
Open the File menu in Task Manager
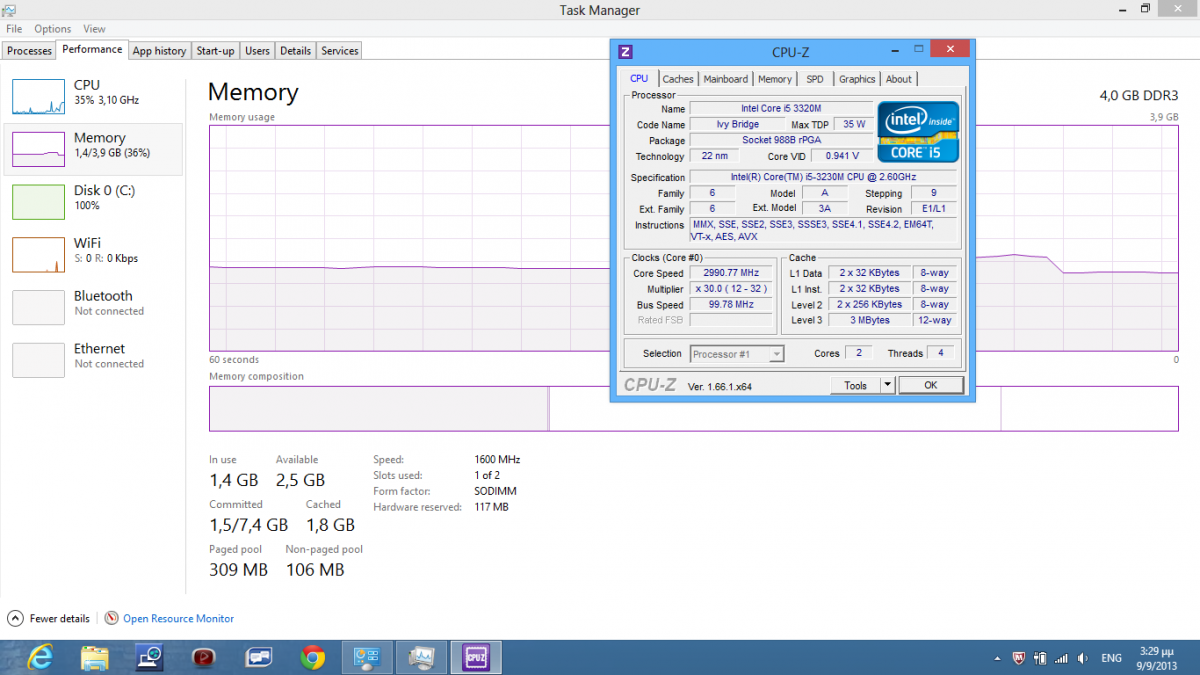(14, 29)
